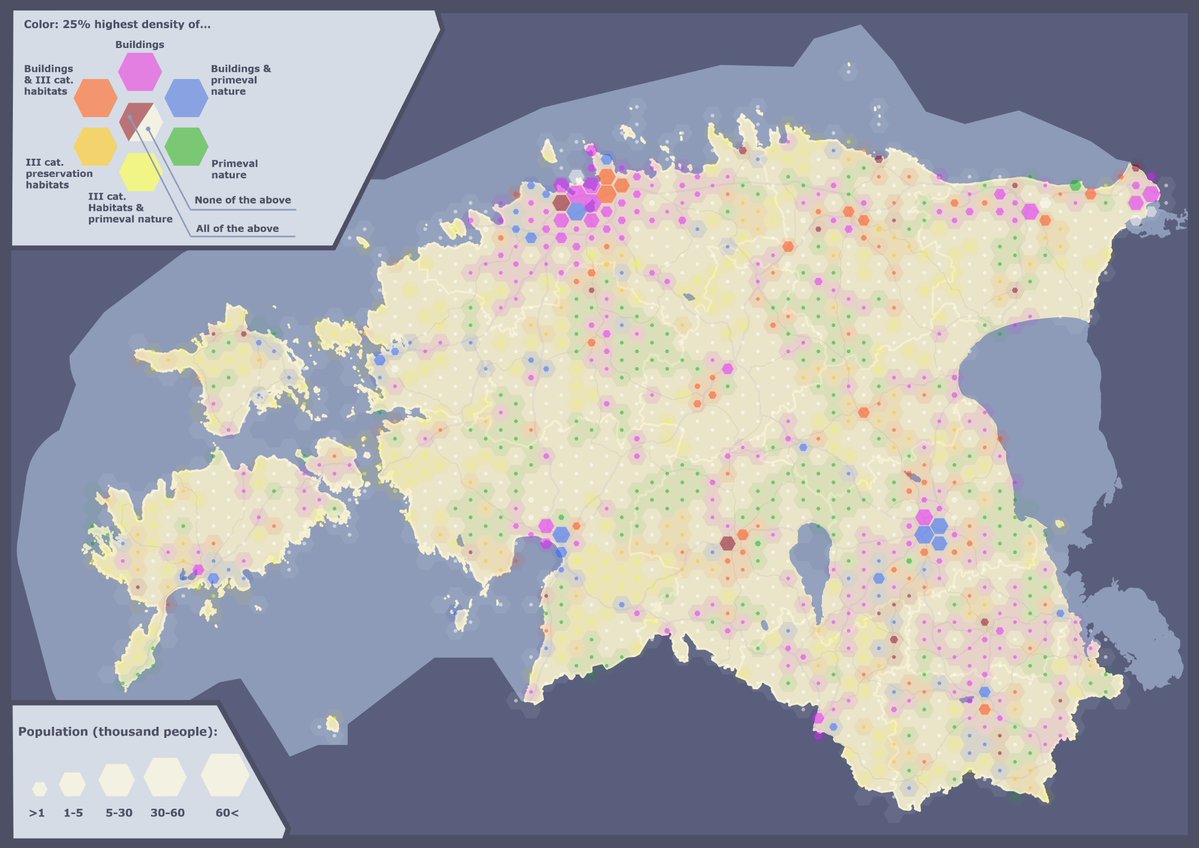Click the "None of the above" label
The image size is (1199, 848).
click(x=243, y=200)
